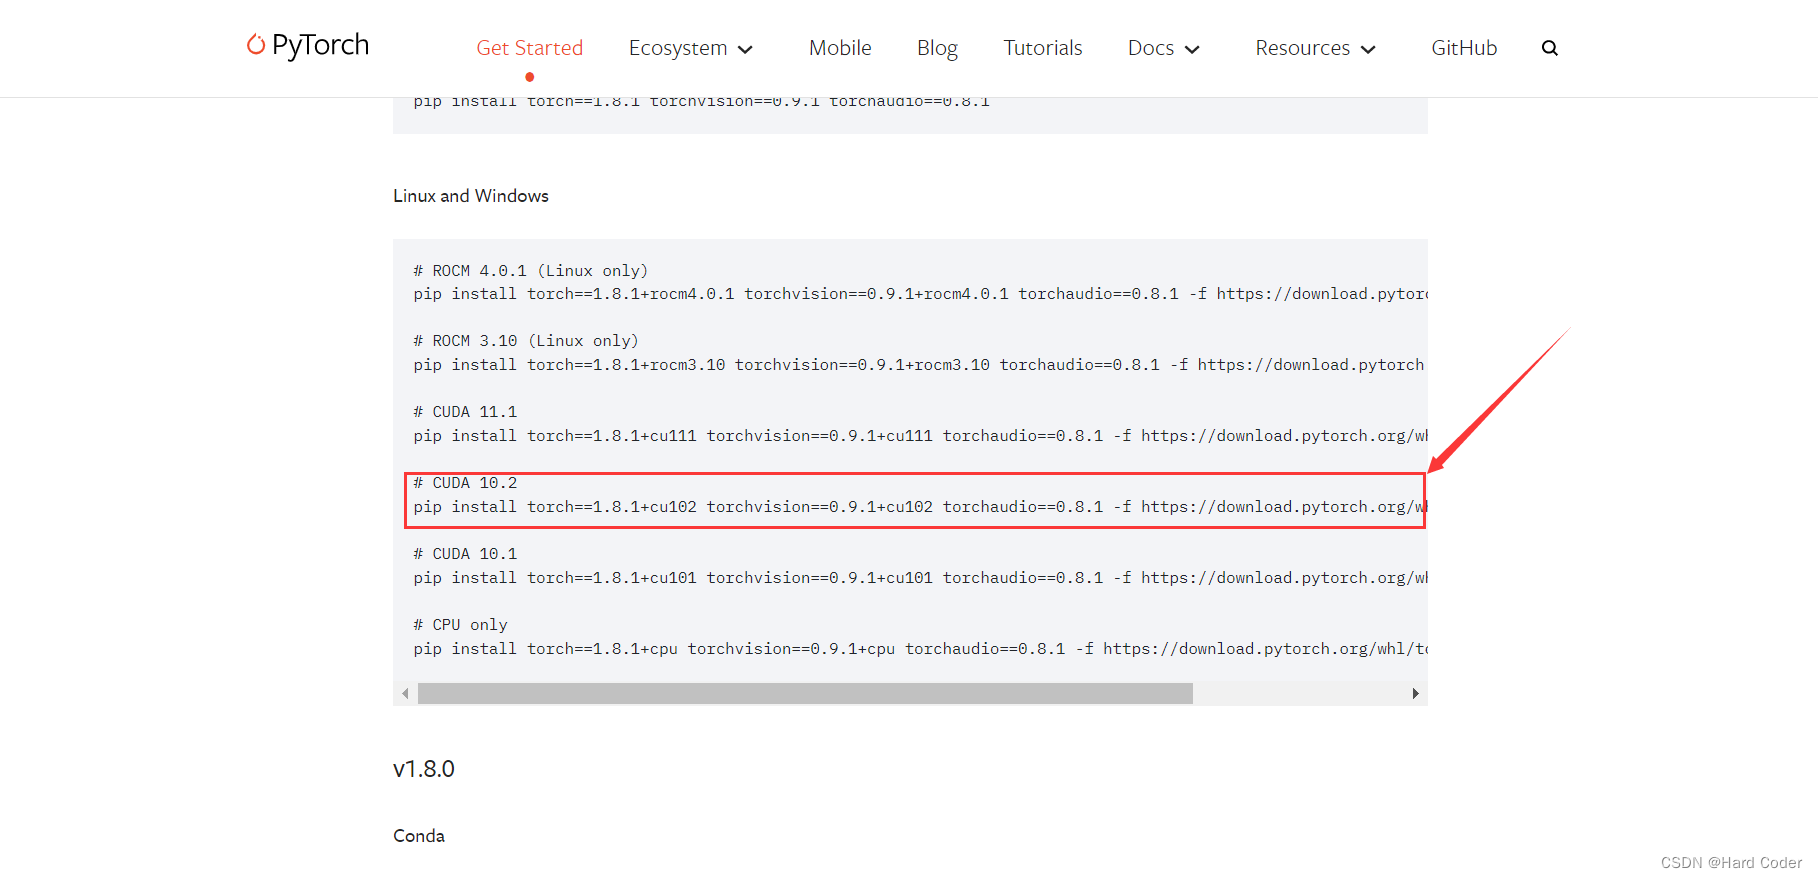Click the PyTorch logo
The width and height of the screenshot is (1818, 878).
308,45
